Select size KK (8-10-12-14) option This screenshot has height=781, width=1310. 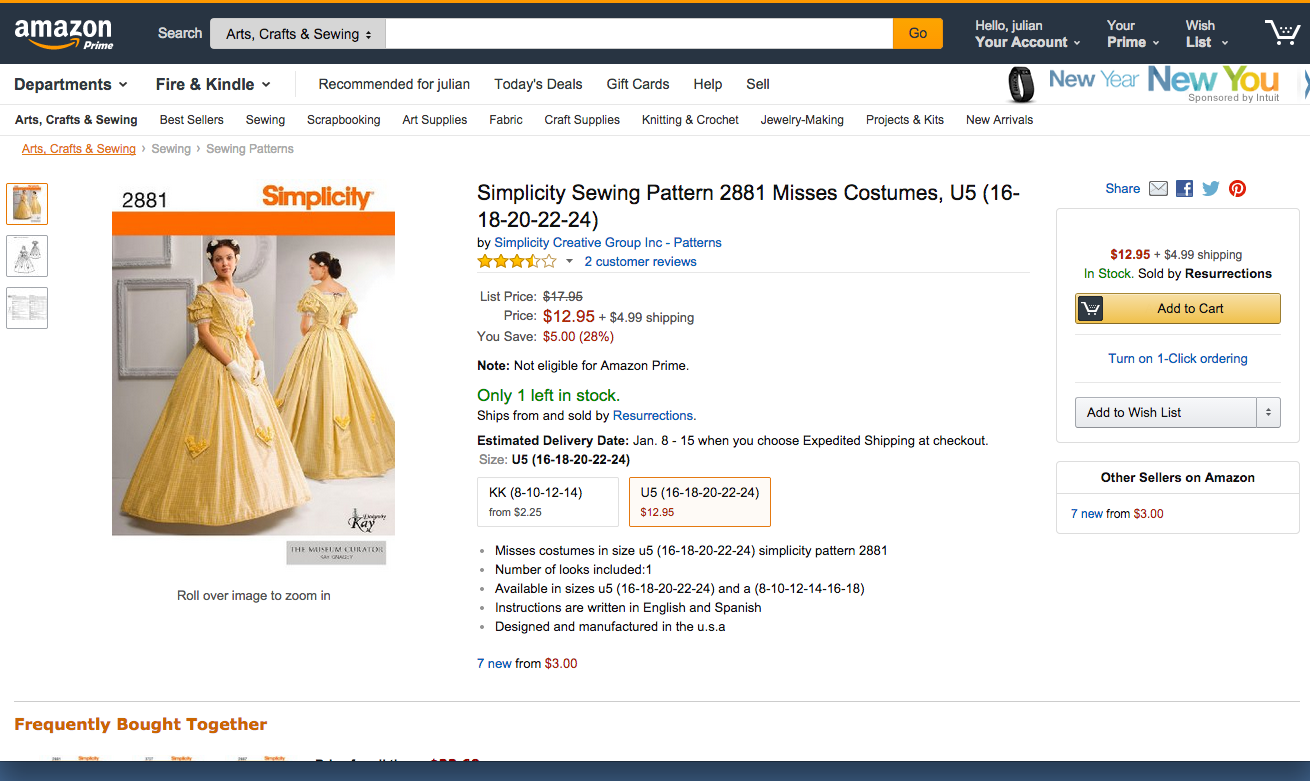(548, 501)
